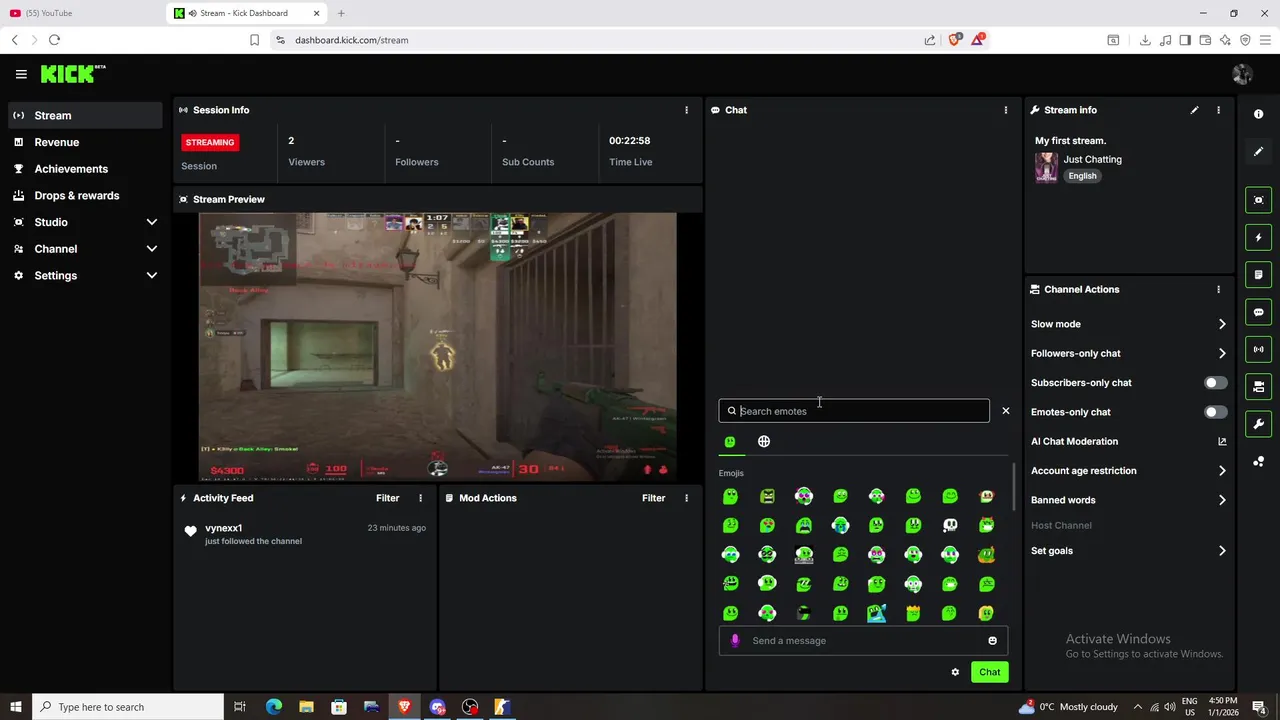Toggle the document widget icon in sidebar
The image size is (1280, 720).
1258,275
